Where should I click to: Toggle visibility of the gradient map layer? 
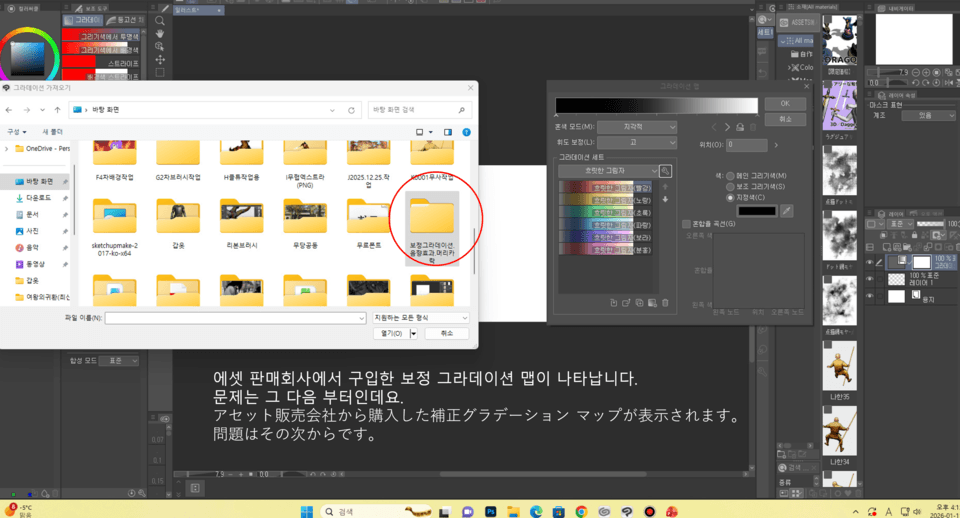(x=869, y=262)
